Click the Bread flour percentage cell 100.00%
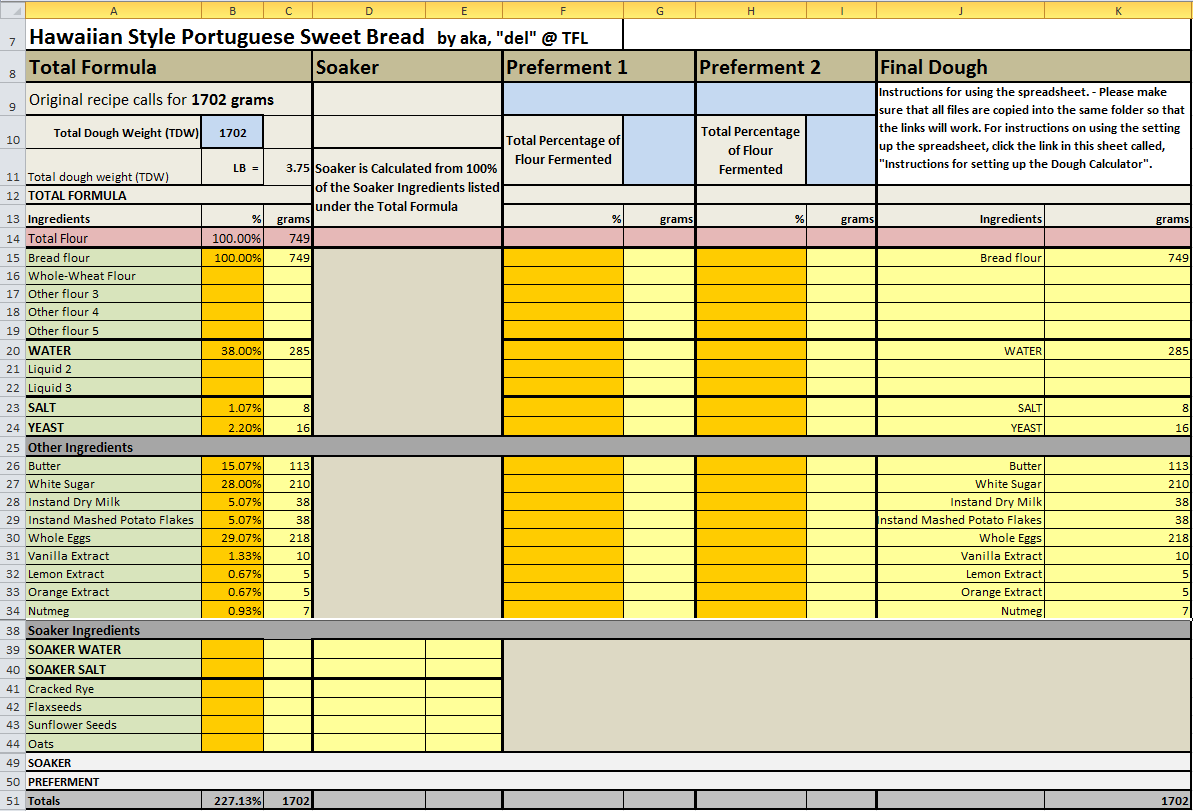Viewport: 1193px width, 811px height. [233, 257]
